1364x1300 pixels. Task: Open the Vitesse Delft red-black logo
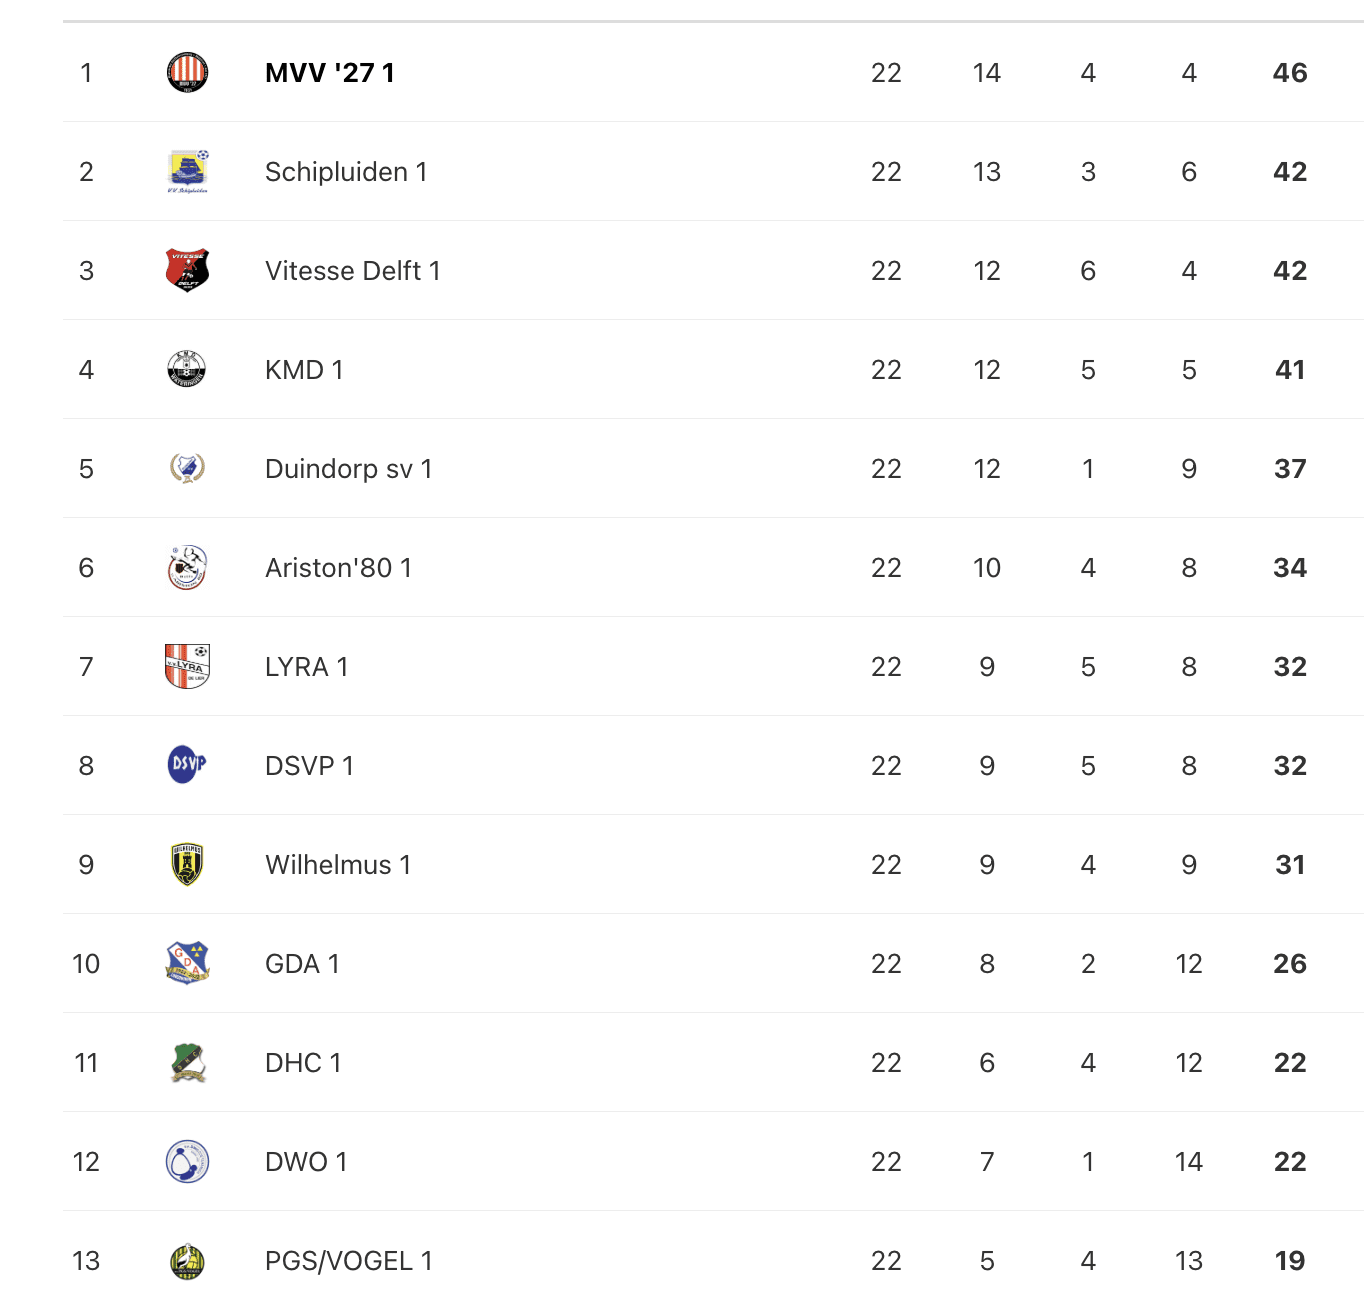pyautogui.click(x=187, y=270)
